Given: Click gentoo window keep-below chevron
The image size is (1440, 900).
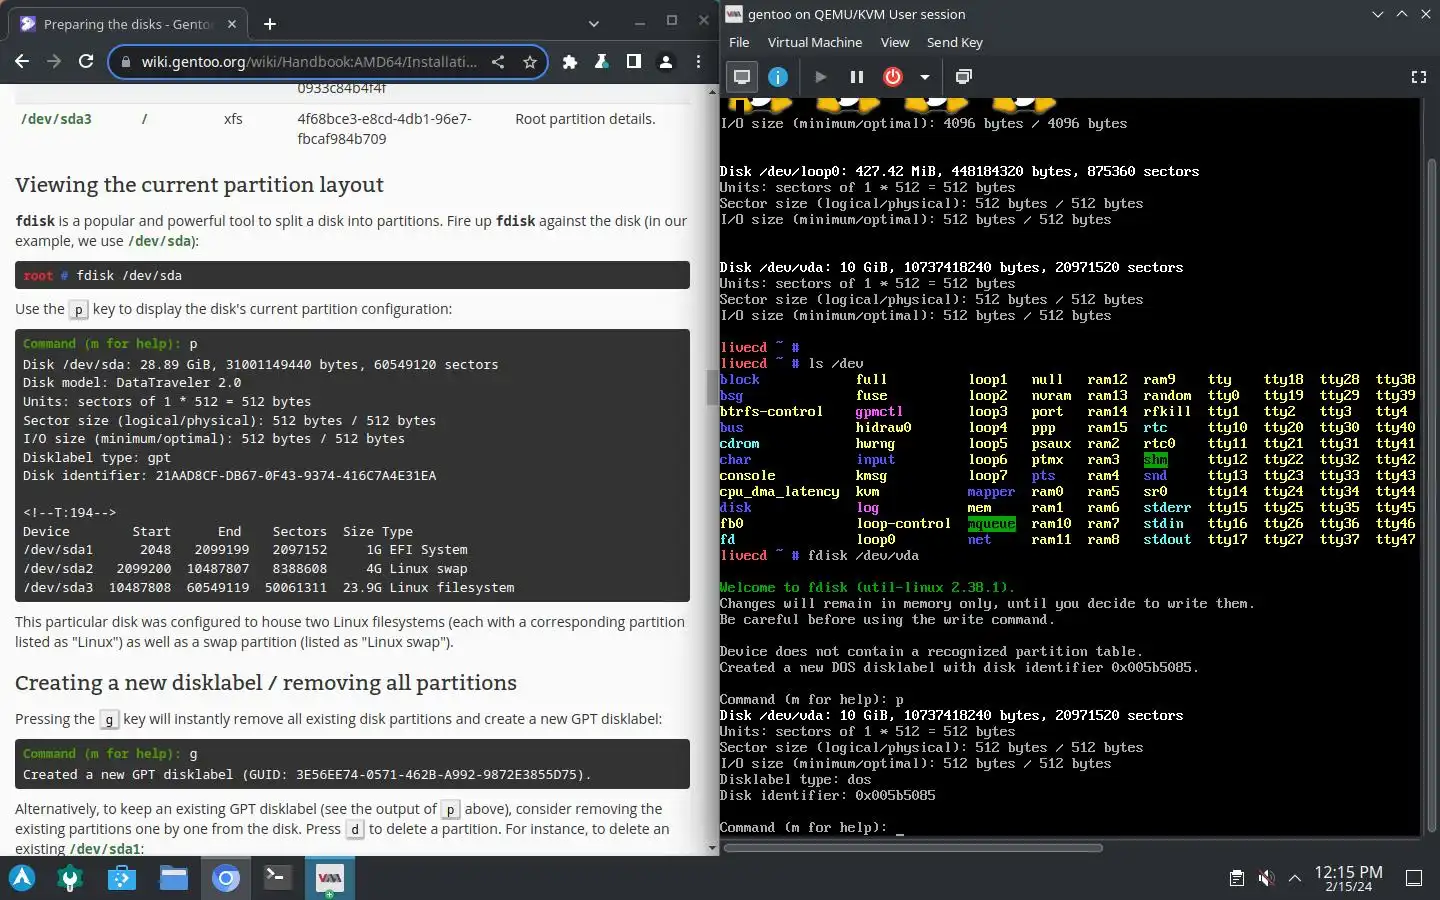Looking at the screenshot, I should [1378, 14].
